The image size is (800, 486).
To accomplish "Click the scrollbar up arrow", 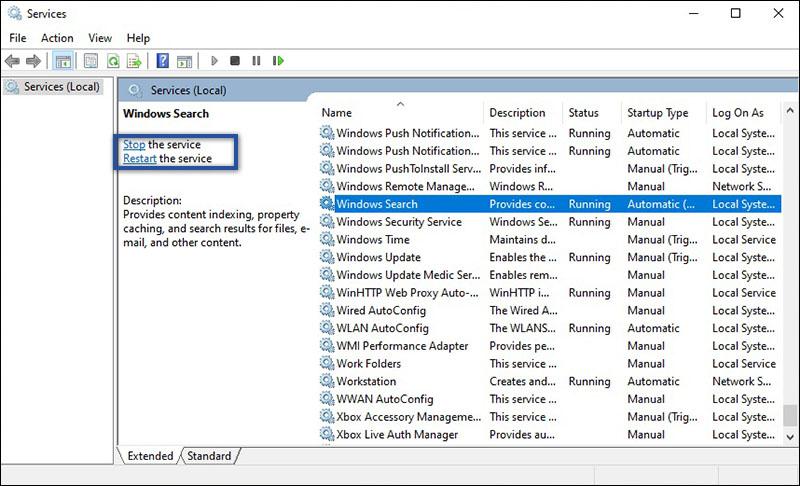I will [x=790, y=110].
